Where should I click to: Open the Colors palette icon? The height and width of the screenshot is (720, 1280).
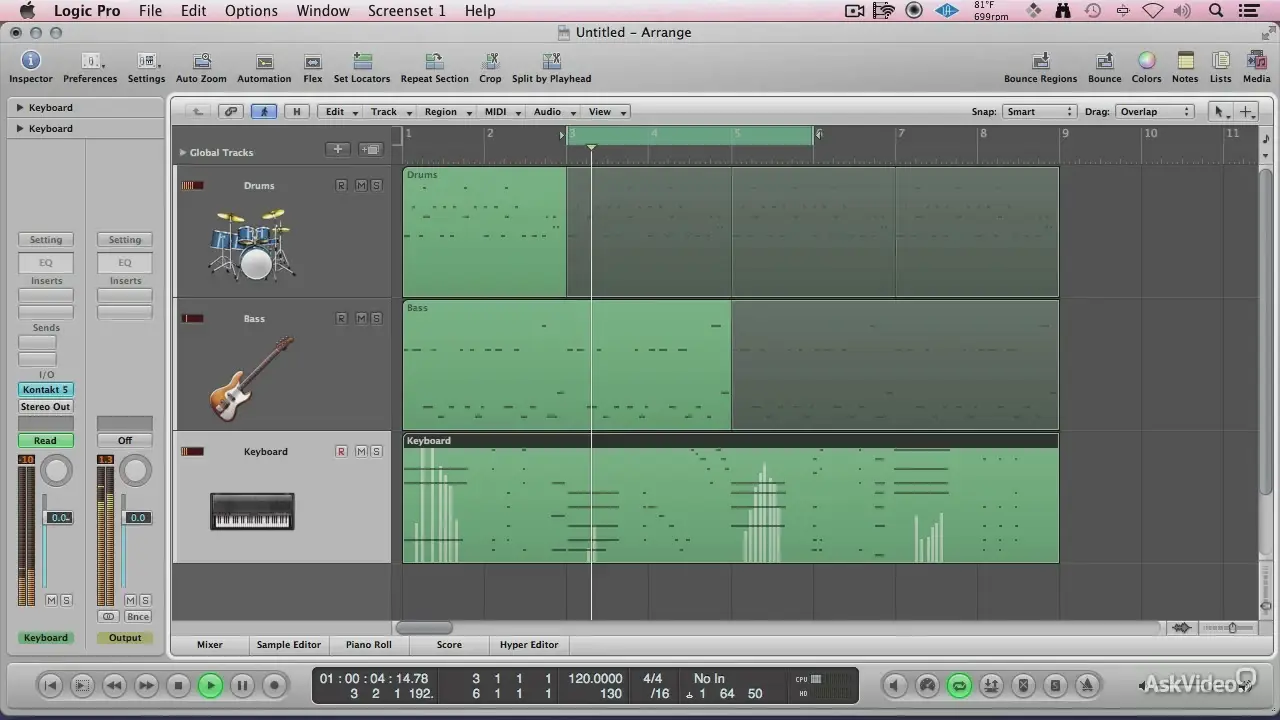point(1146,62)
